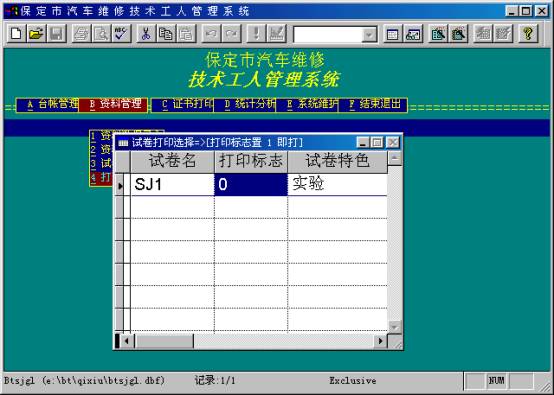554x395 pixels.
Task: Open the yellow question mark Help icon
Action: [528, 34]
